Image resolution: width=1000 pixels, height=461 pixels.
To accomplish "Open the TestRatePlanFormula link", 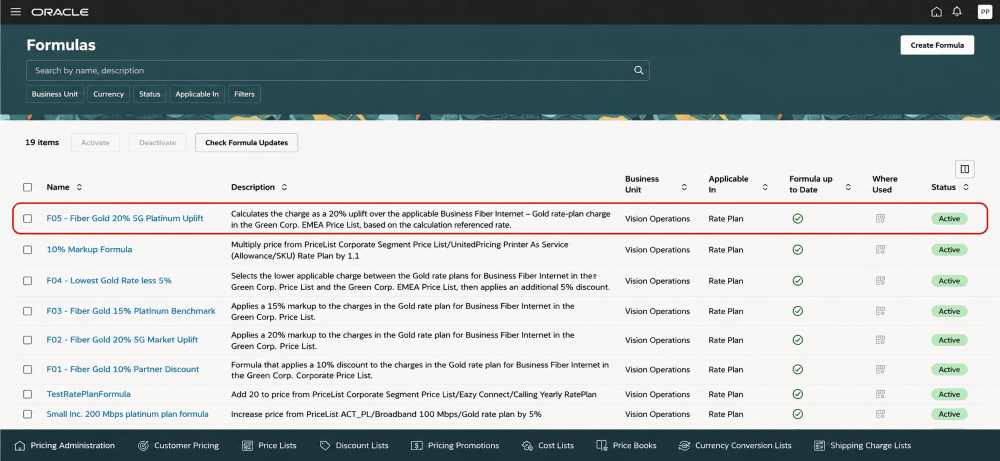I will tap(89, 395).
